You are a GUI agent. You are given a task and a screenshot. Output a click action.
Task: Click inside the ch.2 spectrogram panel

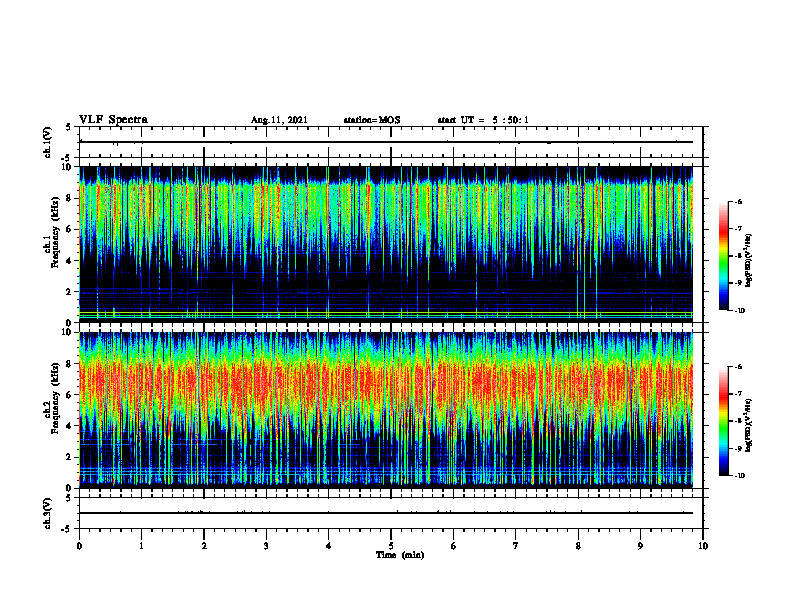click(386, 410)
